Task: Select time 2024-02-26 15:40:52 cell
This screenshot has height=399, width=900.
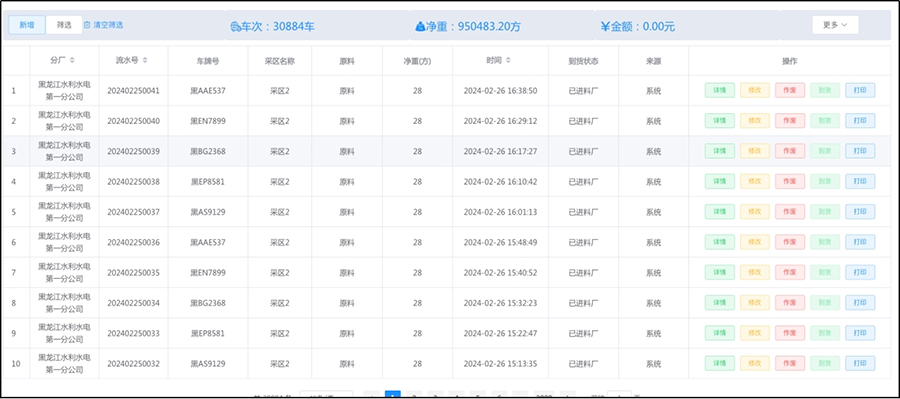Action: (501, 273)
